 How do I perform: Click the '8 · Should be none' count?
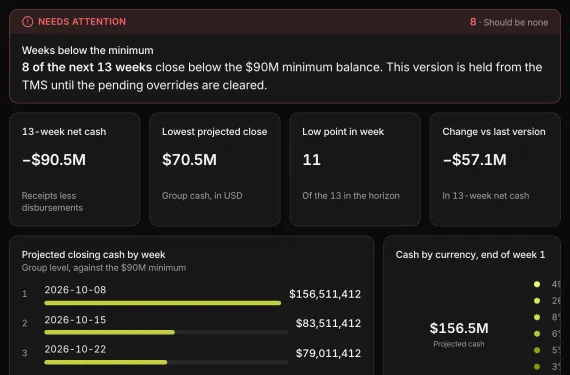point(509,22)
